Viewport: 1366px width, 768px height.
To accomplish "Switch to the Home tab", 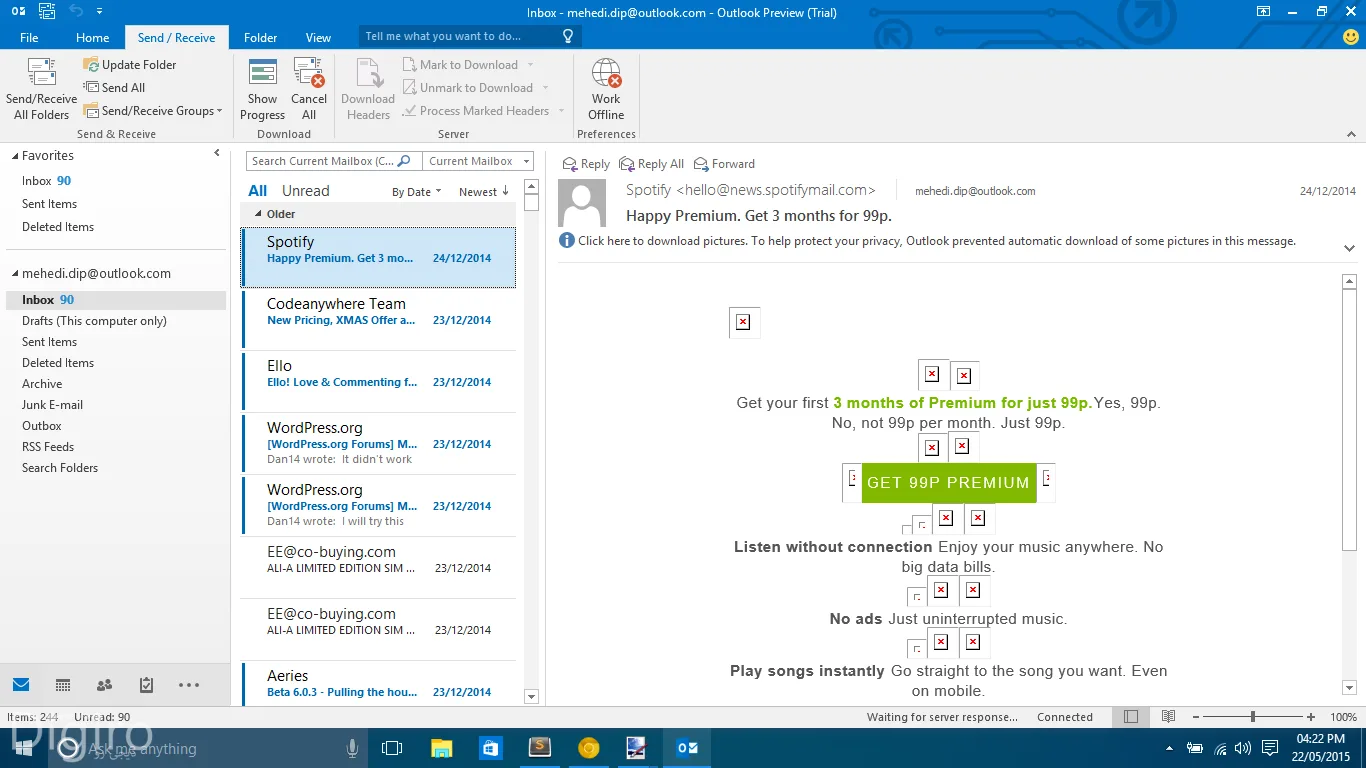I will (x=92, y=37).
